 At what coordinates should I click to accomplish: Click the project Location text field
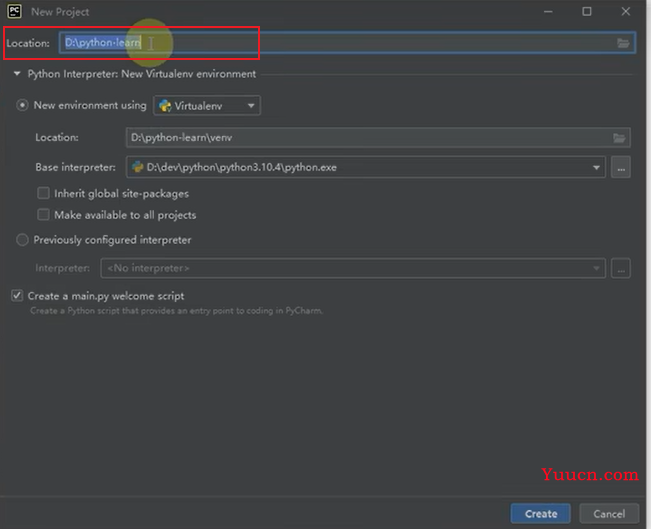[347, 42]
